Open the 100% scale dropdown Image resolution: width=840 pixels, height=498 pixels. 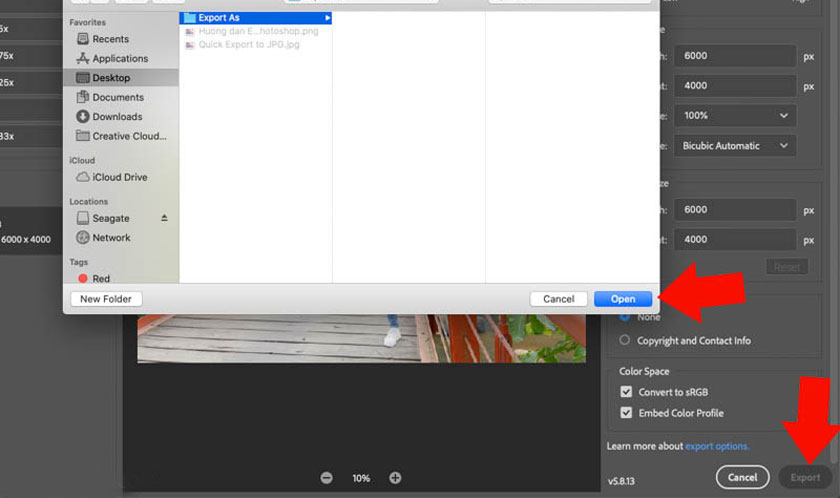pyautogui.click(x=735, y=116)
